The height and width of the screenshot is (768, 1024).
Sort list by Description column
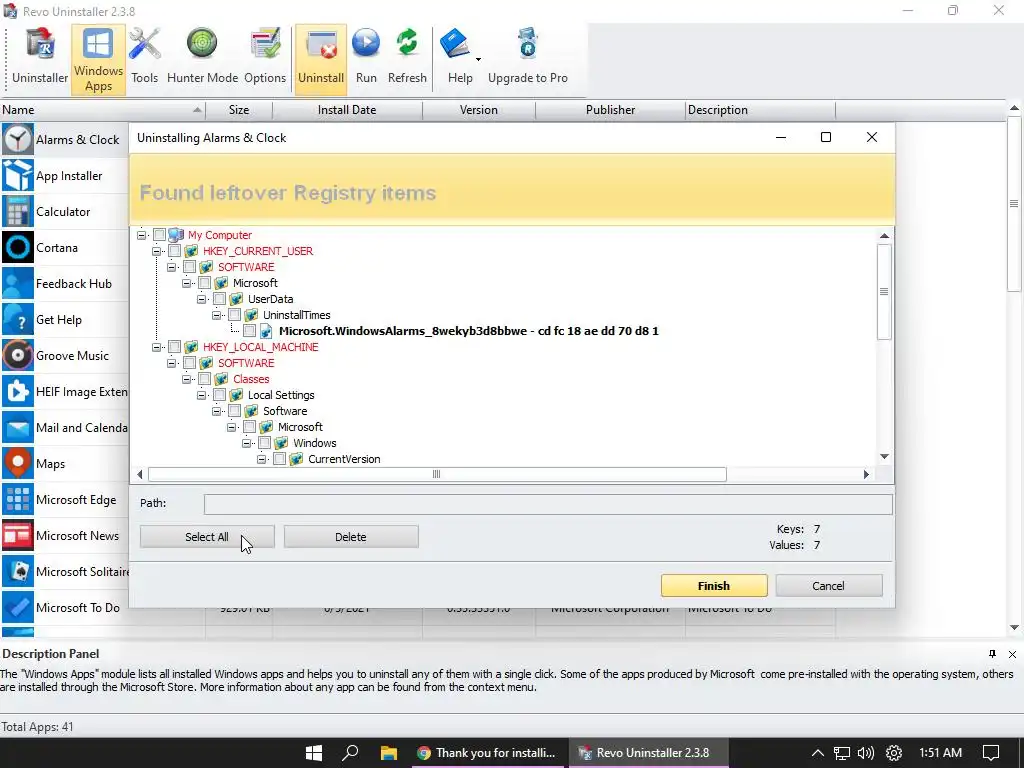click(760, 110)
